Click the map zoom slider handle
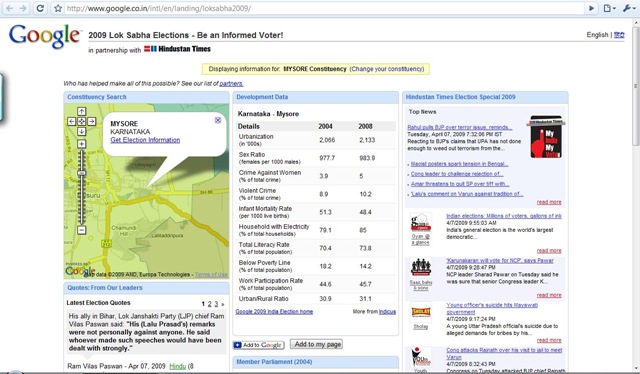This screenshot has height=374, width=640. [82, 173]
